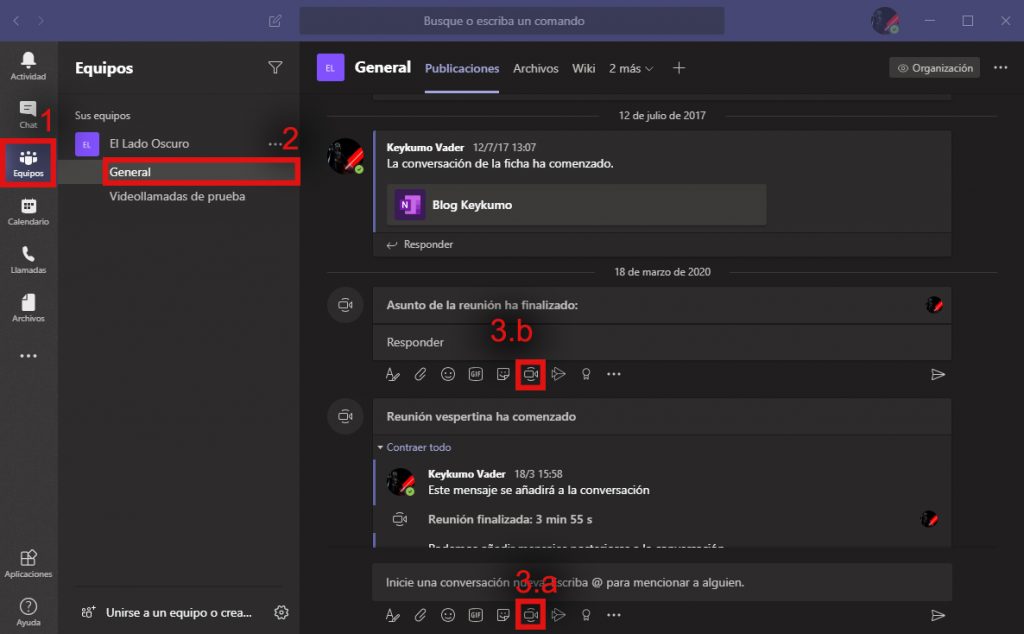Screen dimensions: 1024x634
Task: Reply to the finished meeting with Responder
Action: tap(417, 342)
